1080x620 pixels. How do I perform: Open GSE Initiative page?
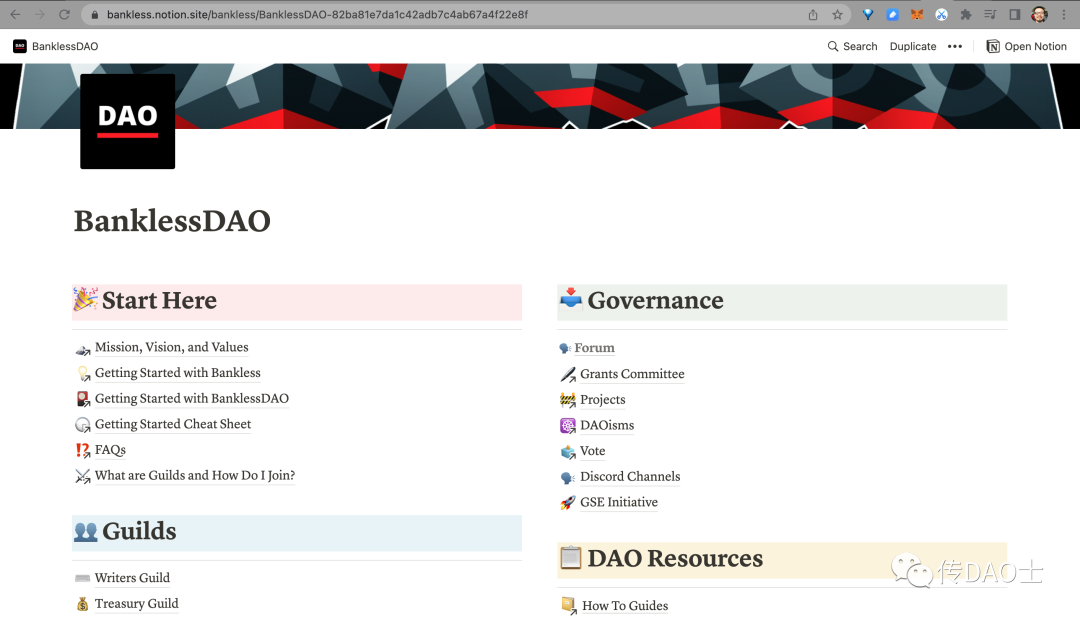[x=619, y=502]
